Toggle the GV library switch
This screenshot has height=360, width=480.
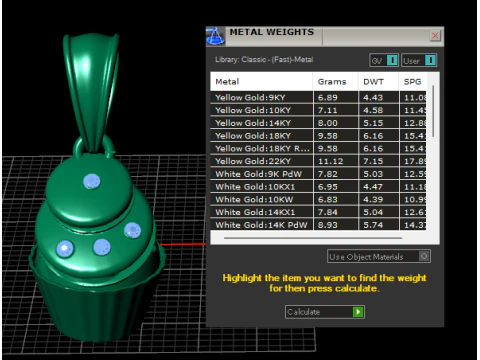[x=384, y=61]
